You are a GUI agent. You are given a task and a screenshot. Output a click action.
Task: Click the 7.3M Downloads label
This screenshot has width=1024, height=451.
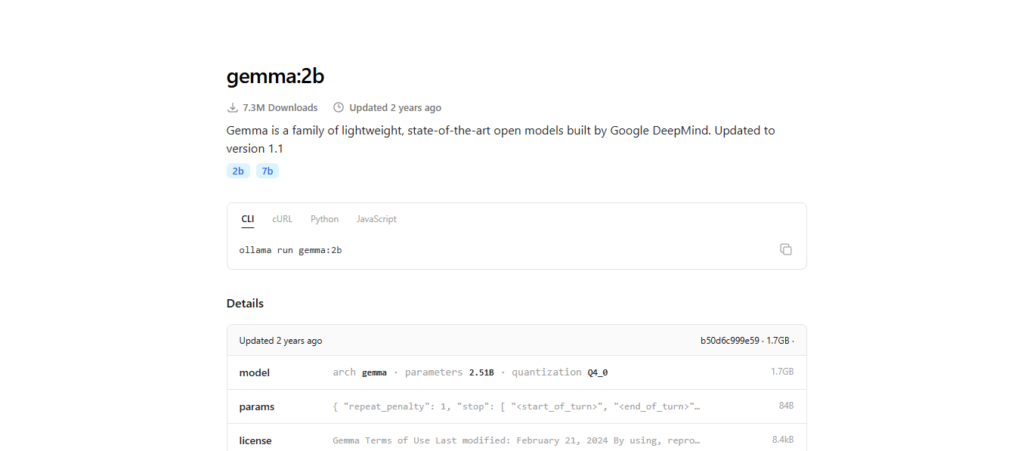[x=280, y=108]
